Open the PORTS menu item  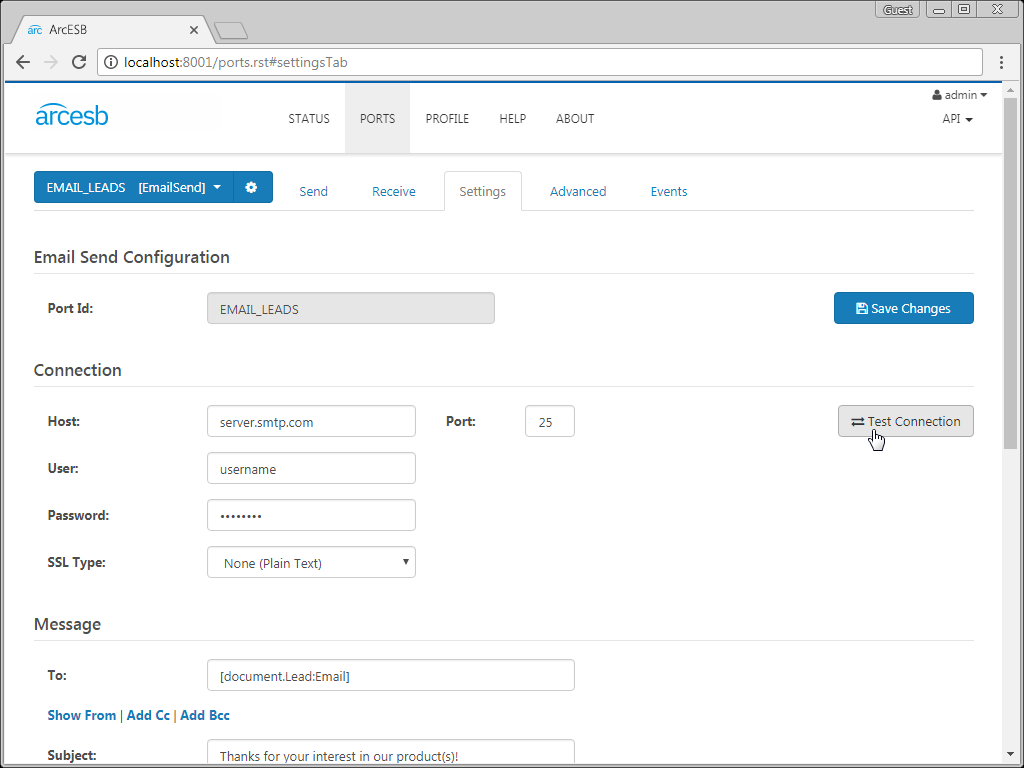[377, 119]
